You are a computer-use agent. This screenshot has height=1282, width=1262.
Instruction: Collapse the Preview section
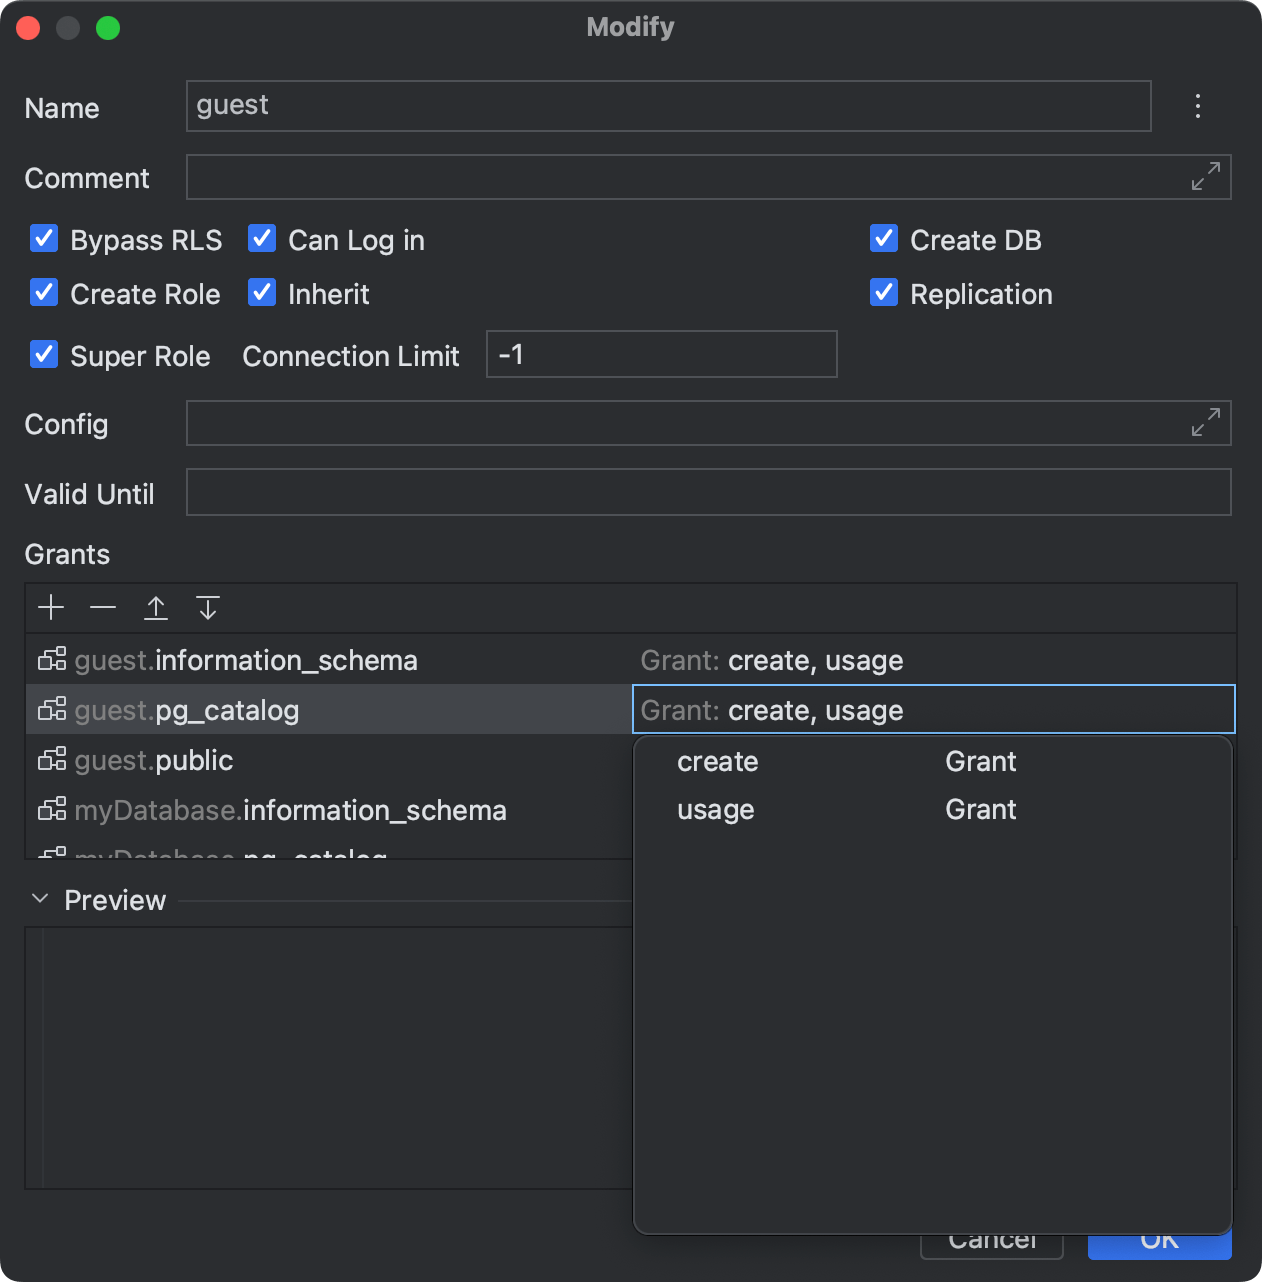tap(41, 898)
